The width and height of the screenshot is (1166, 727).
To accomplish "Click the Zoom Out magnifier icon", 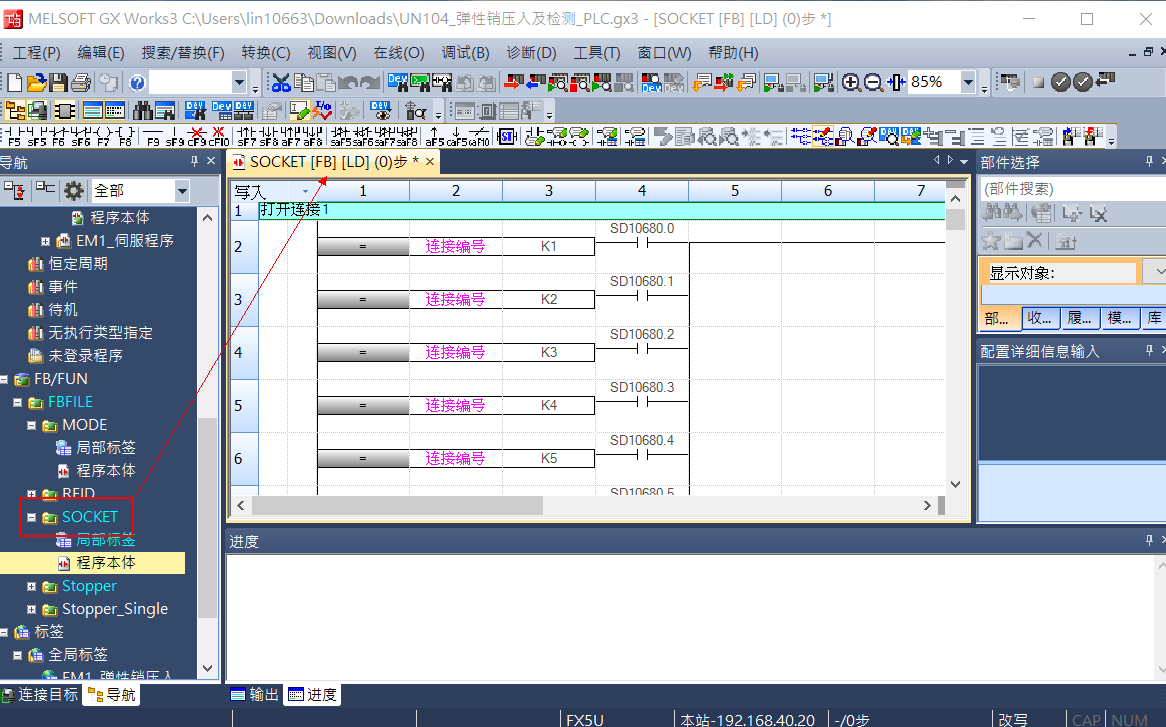I will click(873, 83).
